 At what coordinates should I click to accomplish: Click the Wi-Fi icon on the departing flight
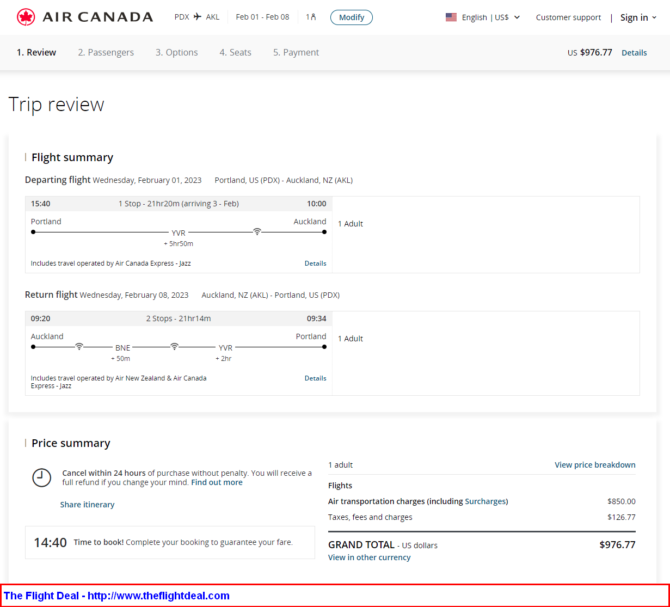(257, 231)
